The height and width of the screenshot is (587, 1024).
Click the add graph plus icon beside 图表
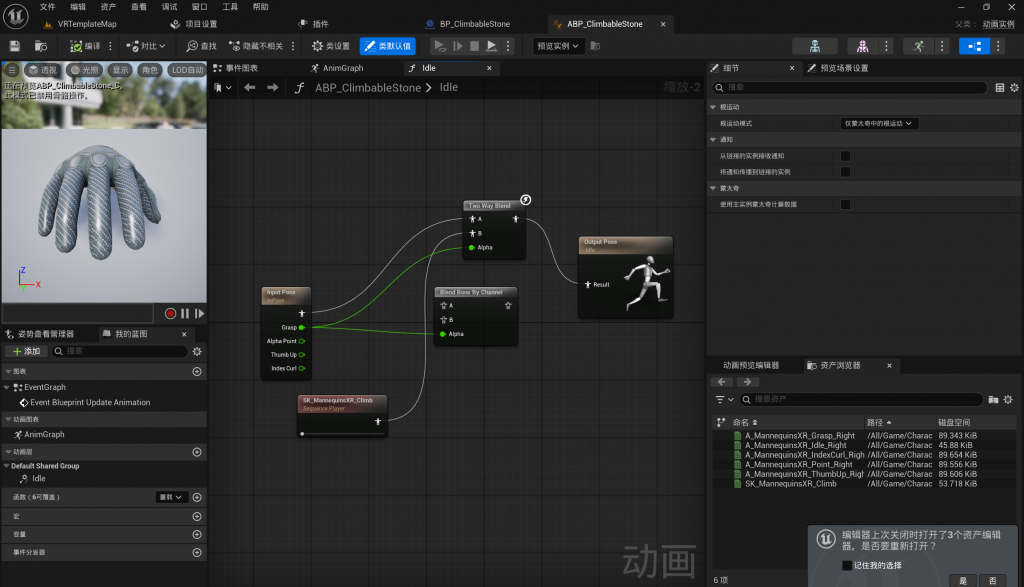click(x=197, y=371)
